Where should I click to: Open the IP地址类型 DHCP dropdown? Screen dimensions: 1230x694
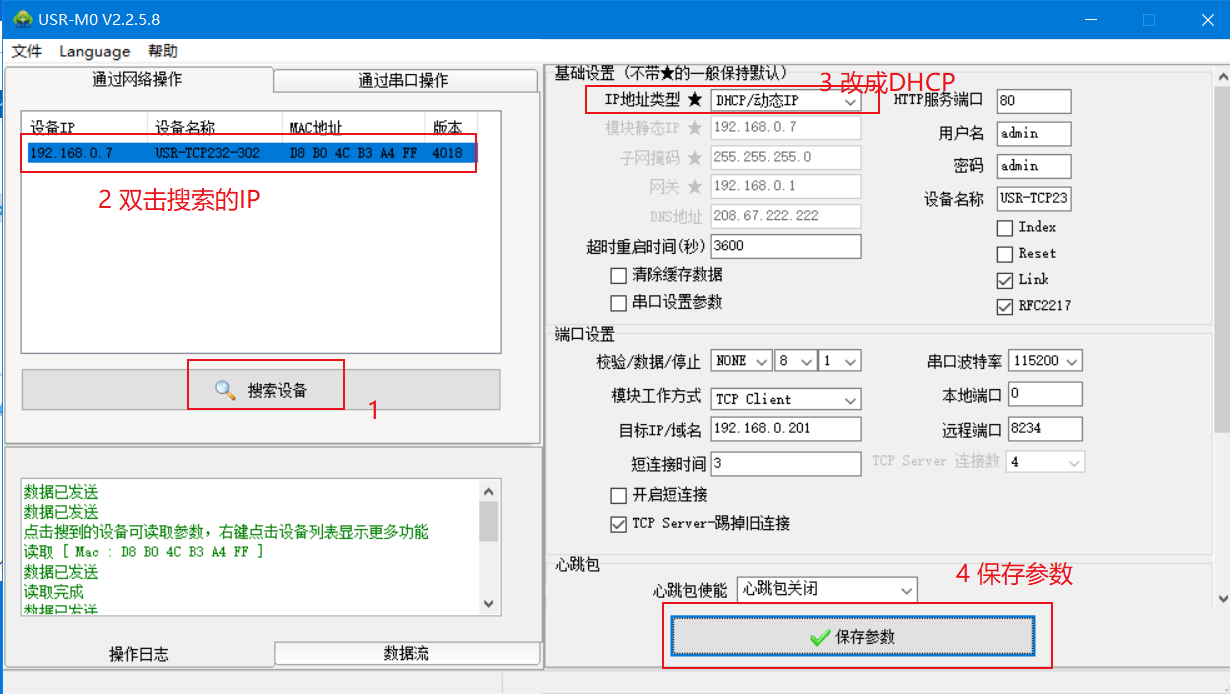785,101
